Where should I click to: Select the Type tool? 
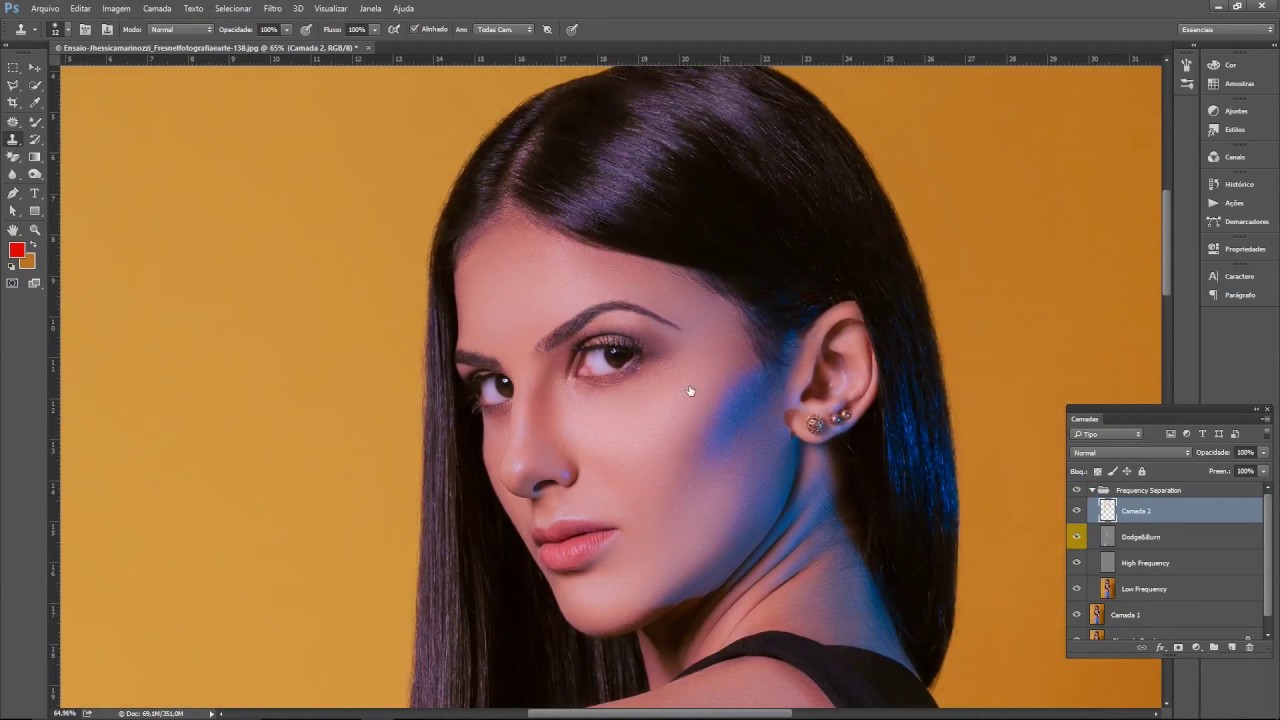(x=34, y=193)
